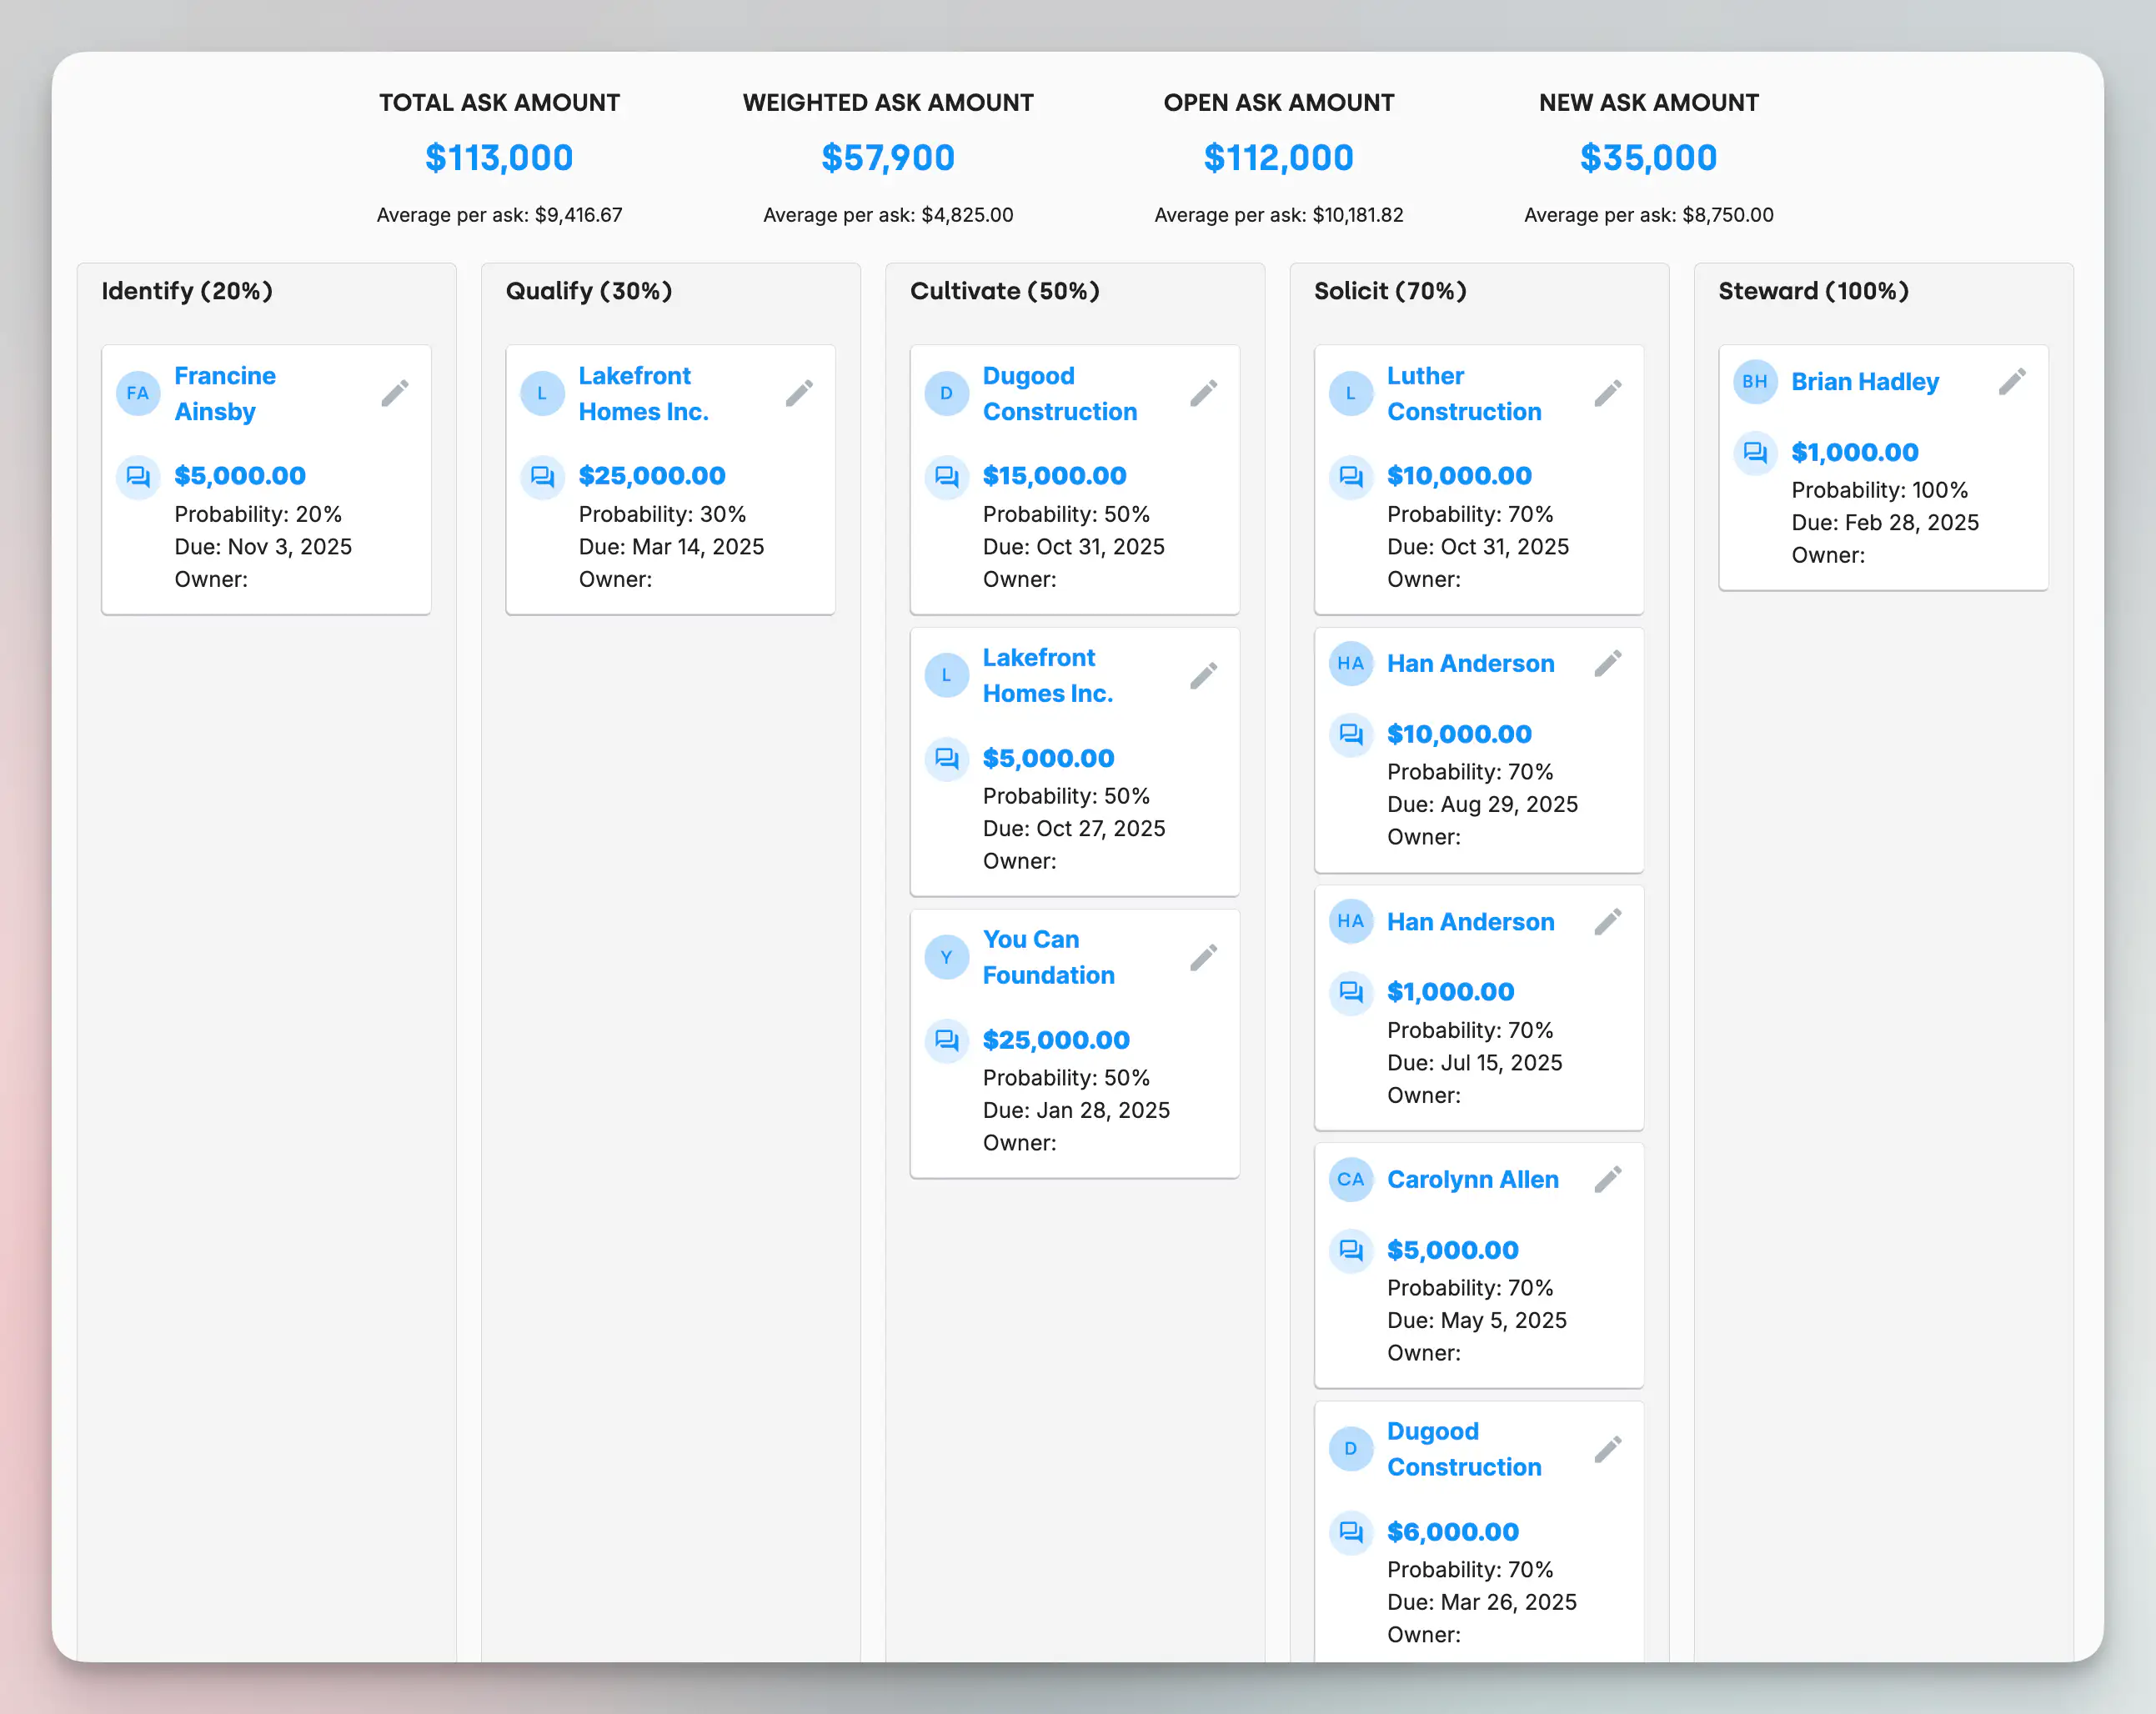Click 'Due: Mar 26, 2025' text
The image size is (2156, 1714).
pyautogui.click(x=1481, y=1603)
